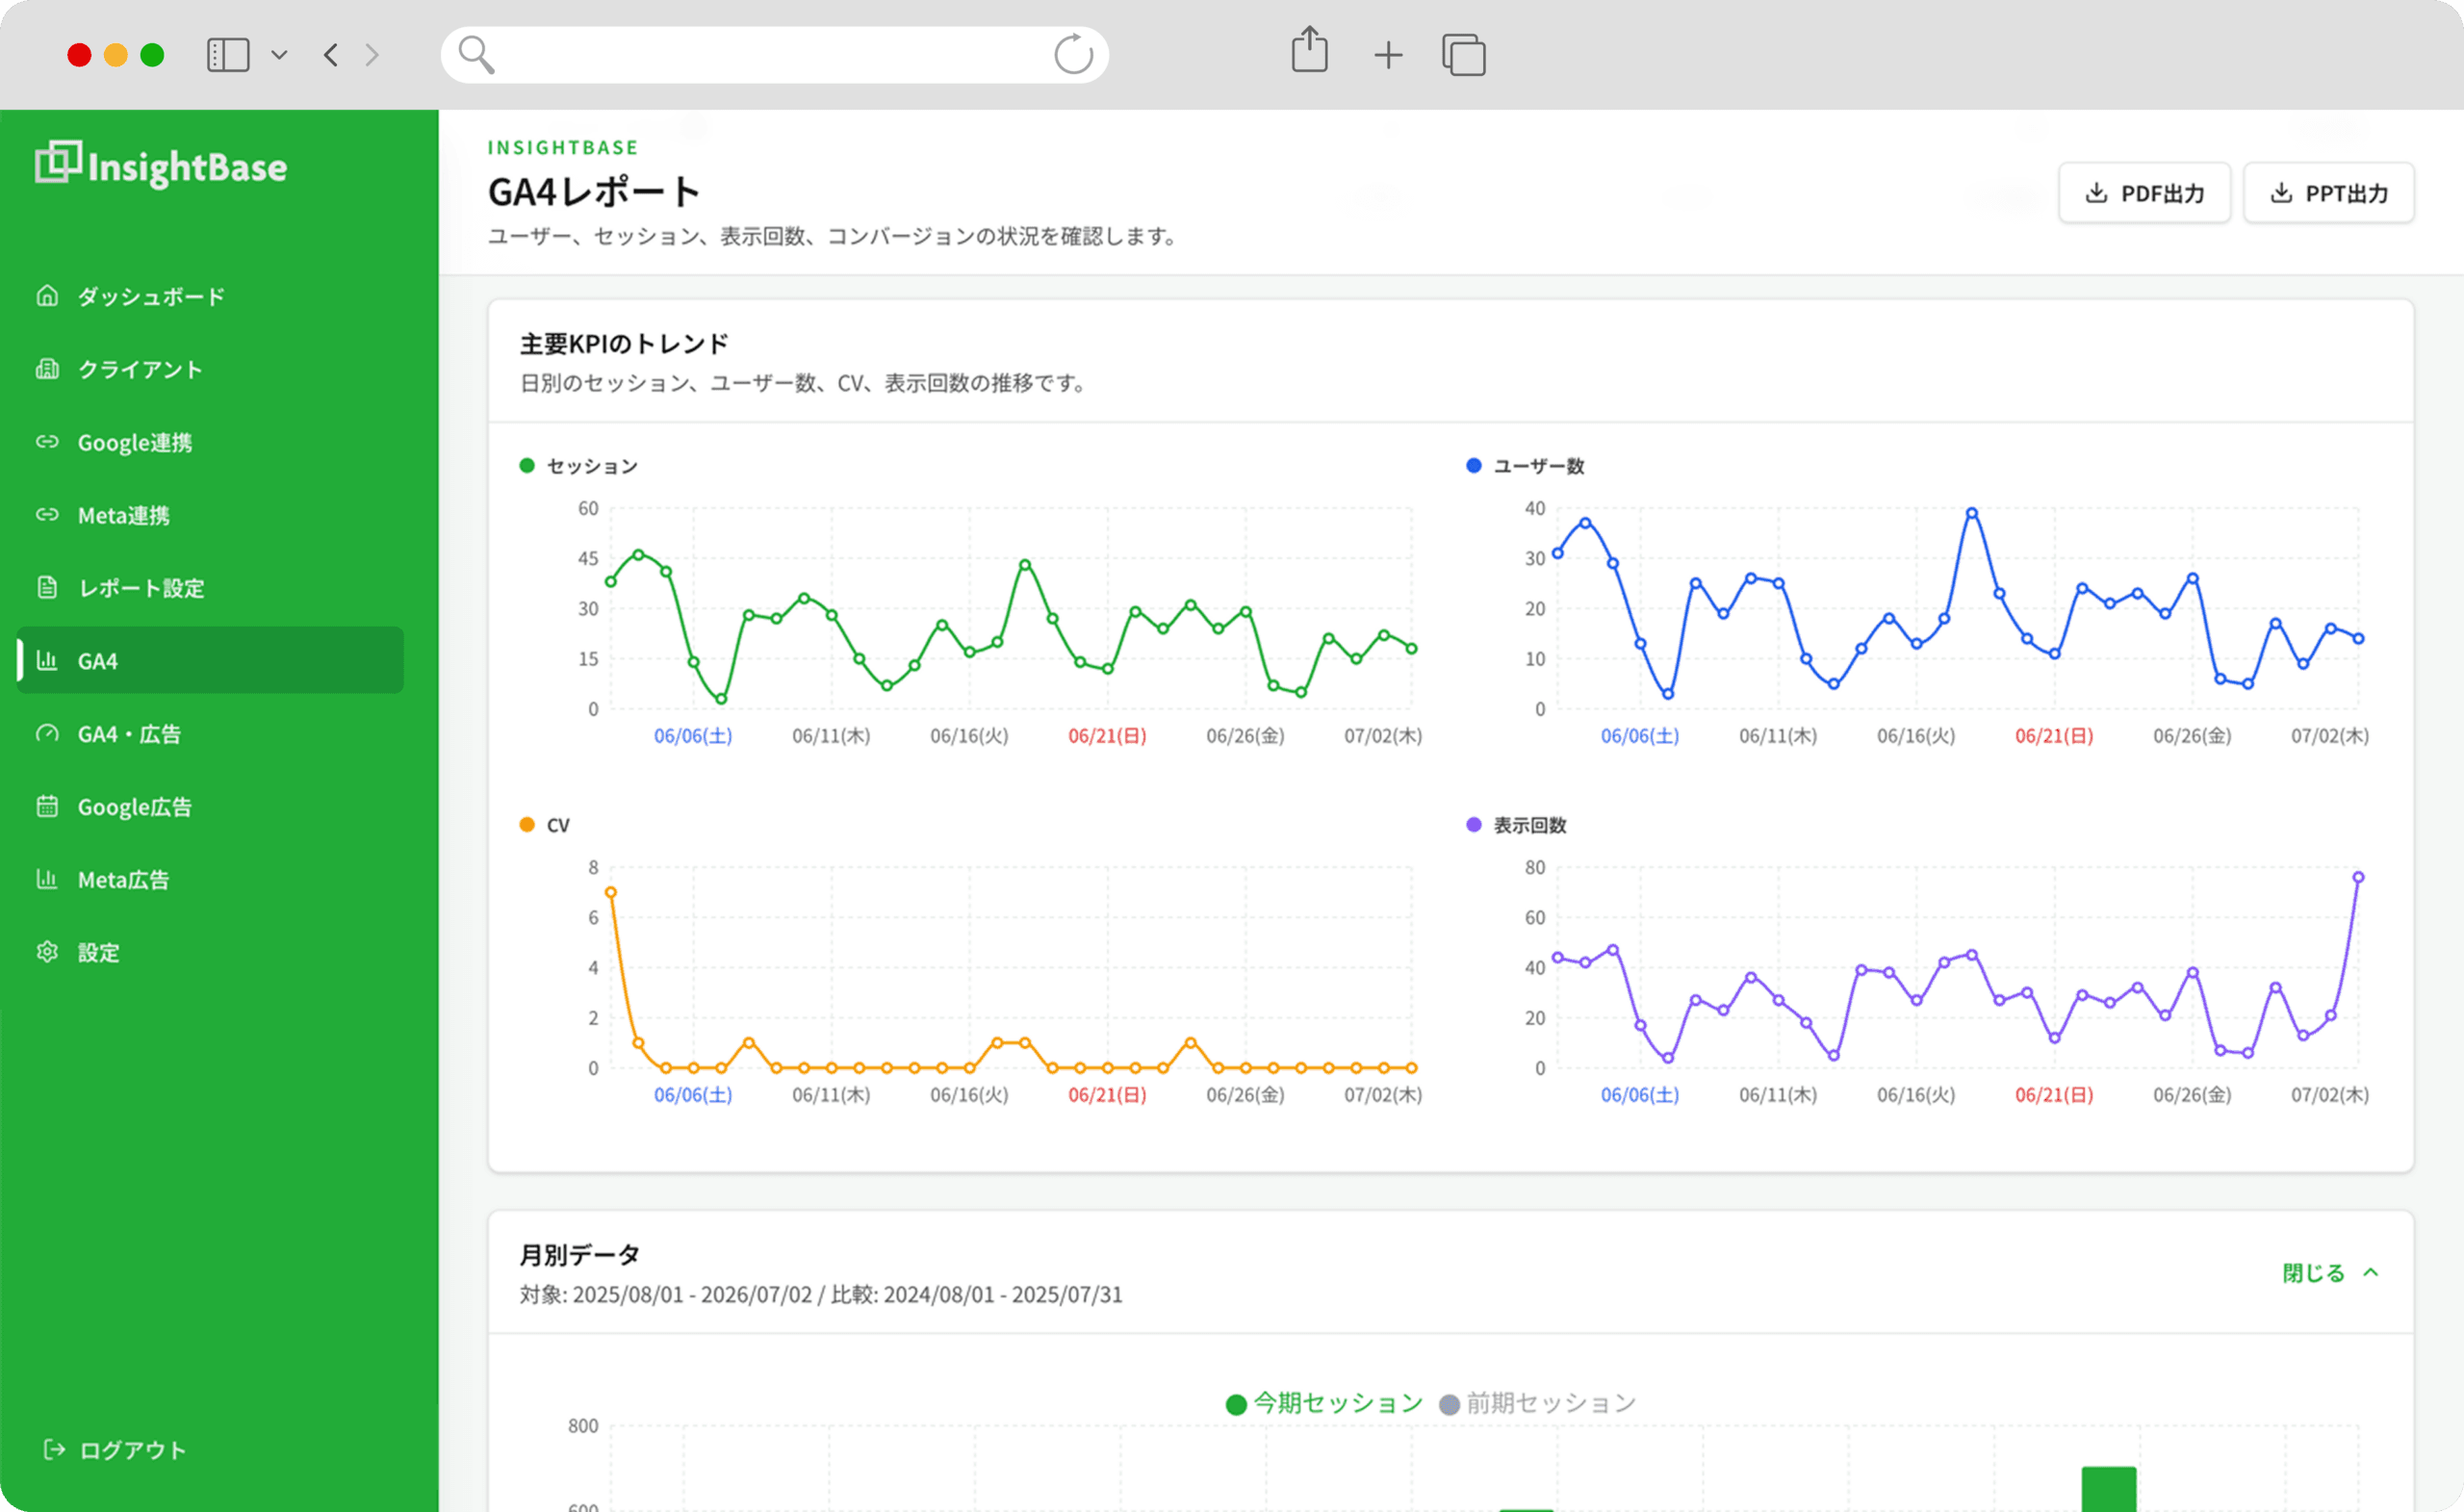Click 07/02(木) label under 表示回数 chart

point(2330,1095)
